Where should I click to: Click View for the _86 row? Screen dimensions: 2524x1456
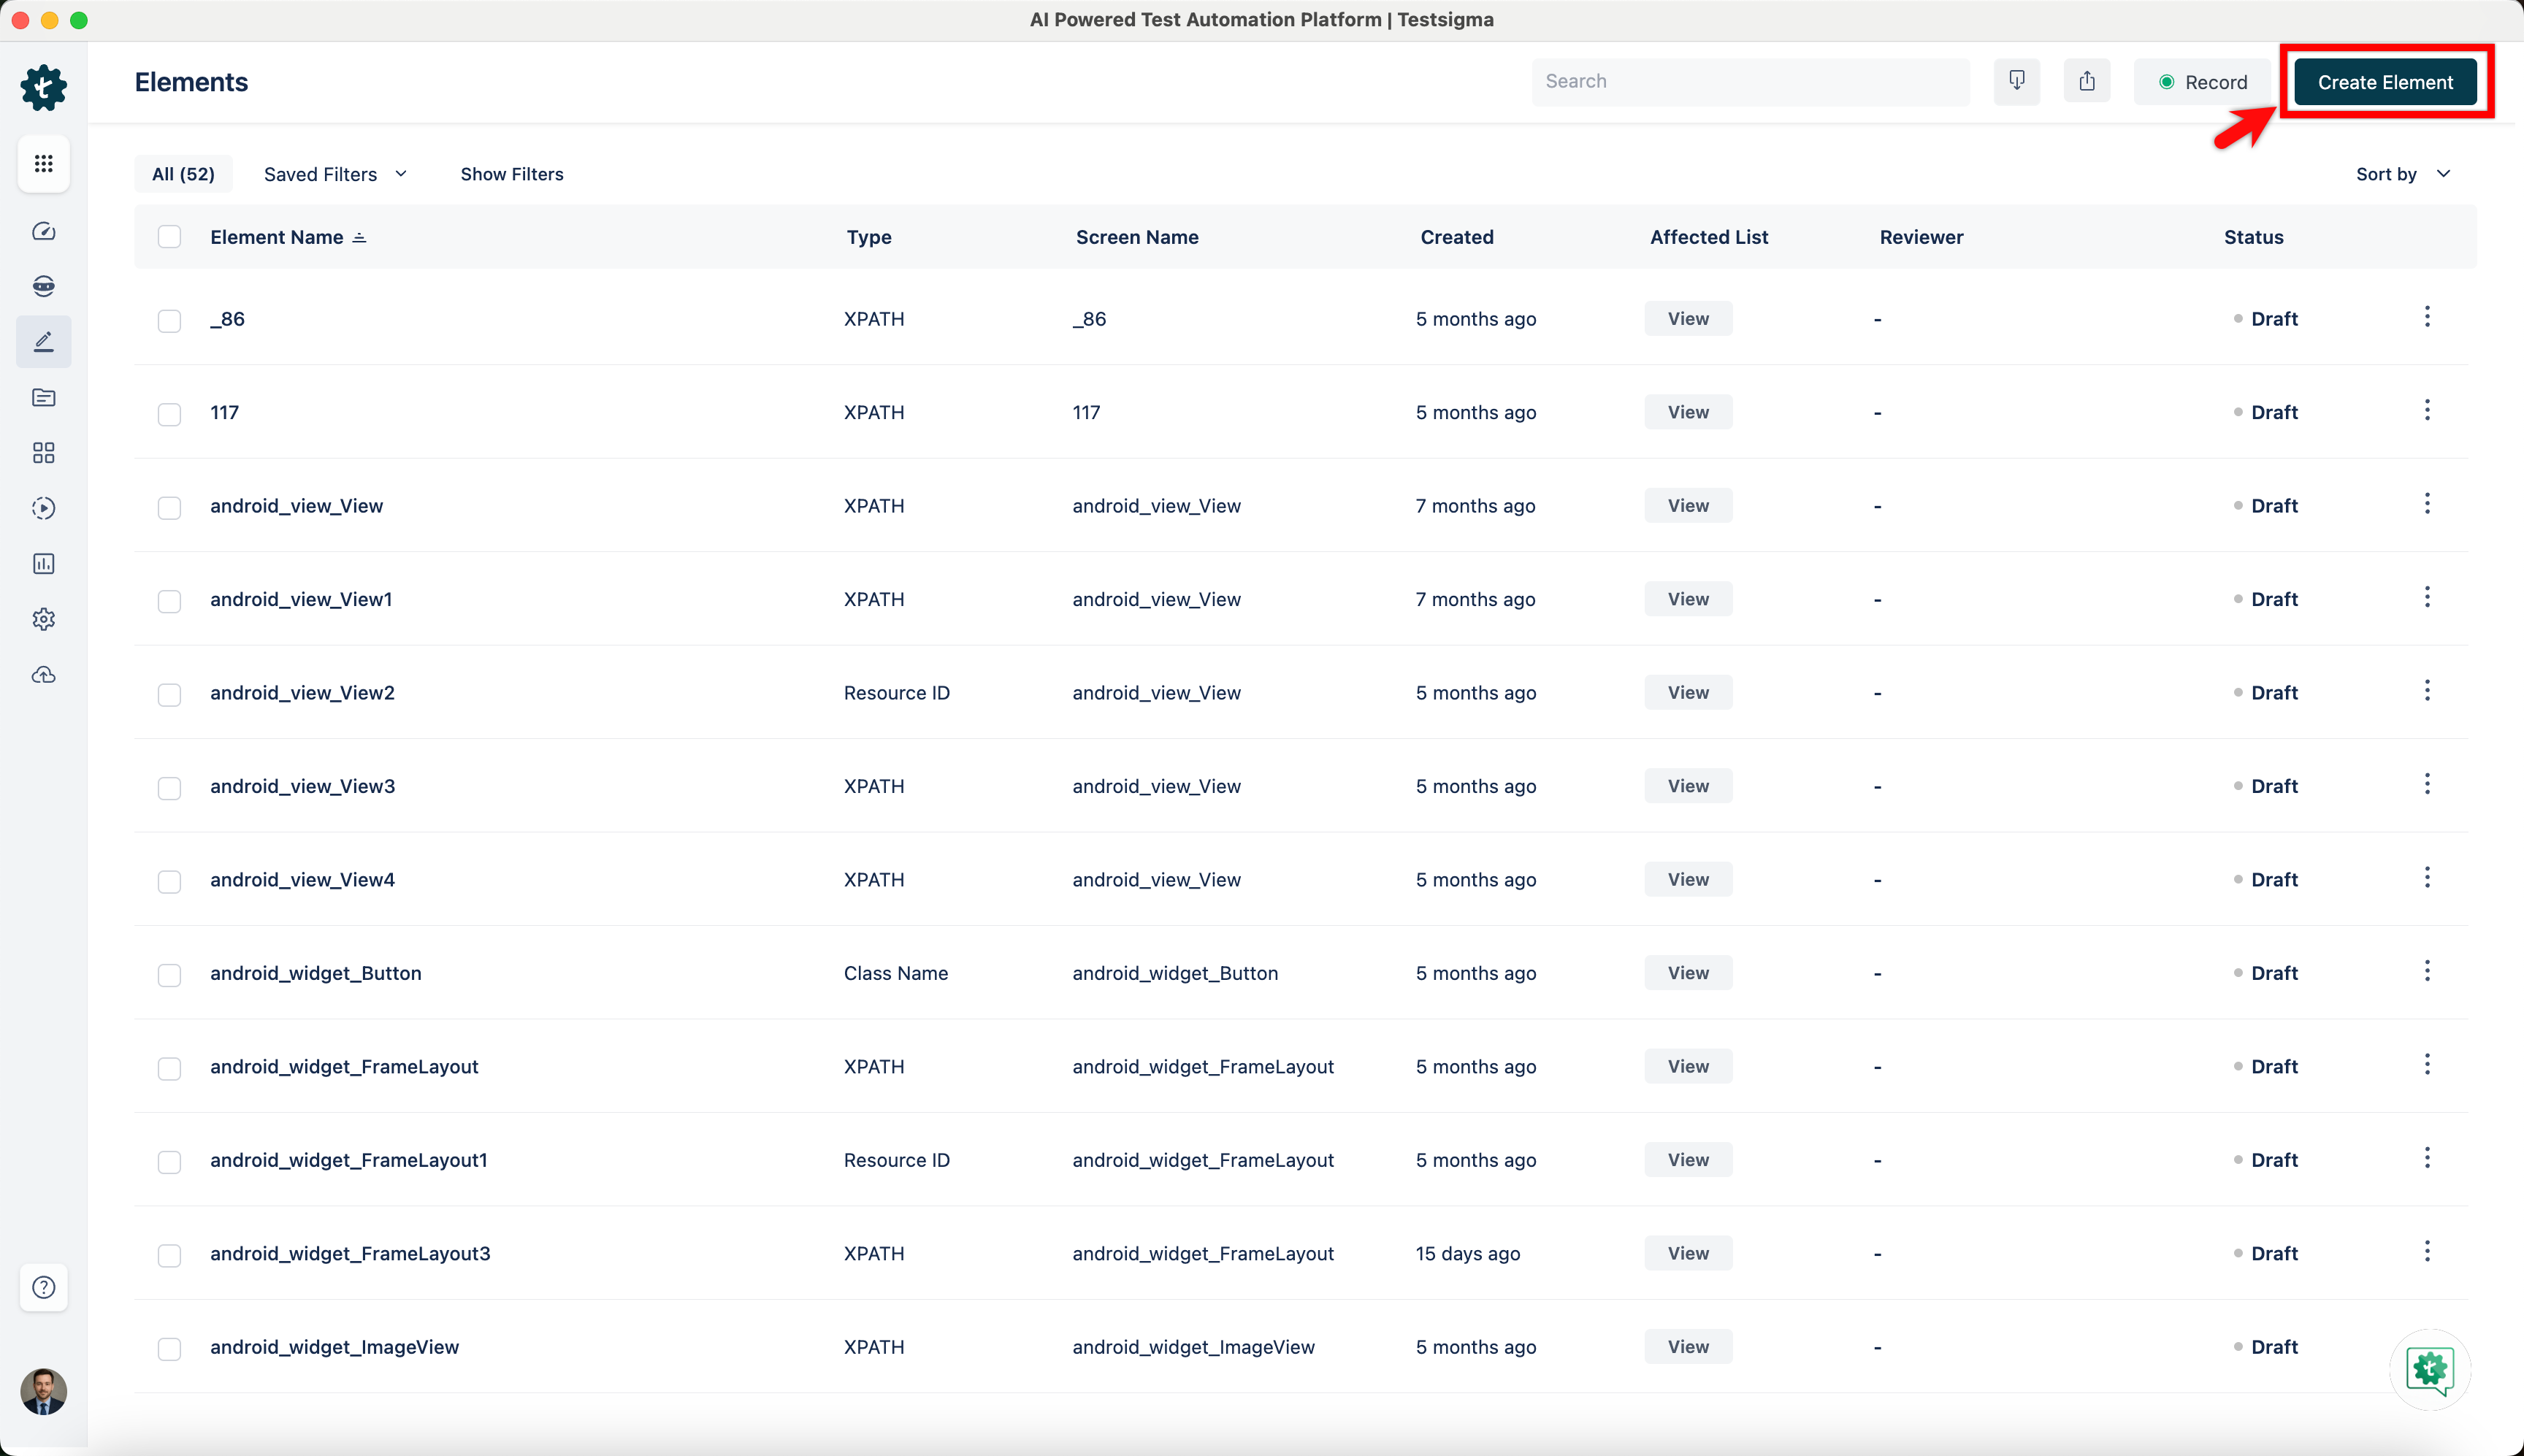(1688, 318)
